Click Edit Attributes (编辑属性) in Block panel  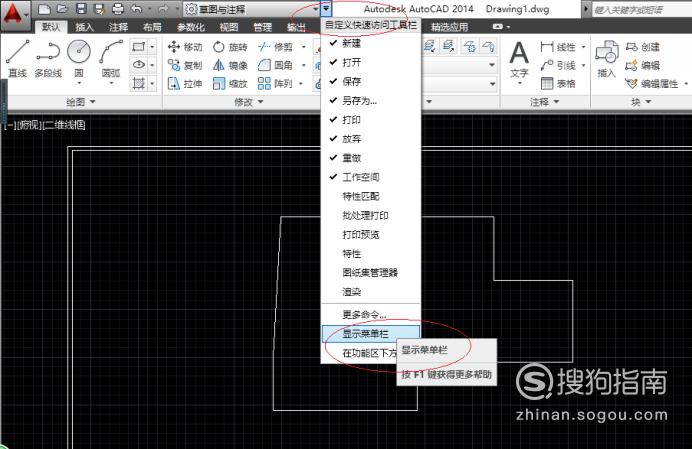pyautogui.click(x=652, y=83)
